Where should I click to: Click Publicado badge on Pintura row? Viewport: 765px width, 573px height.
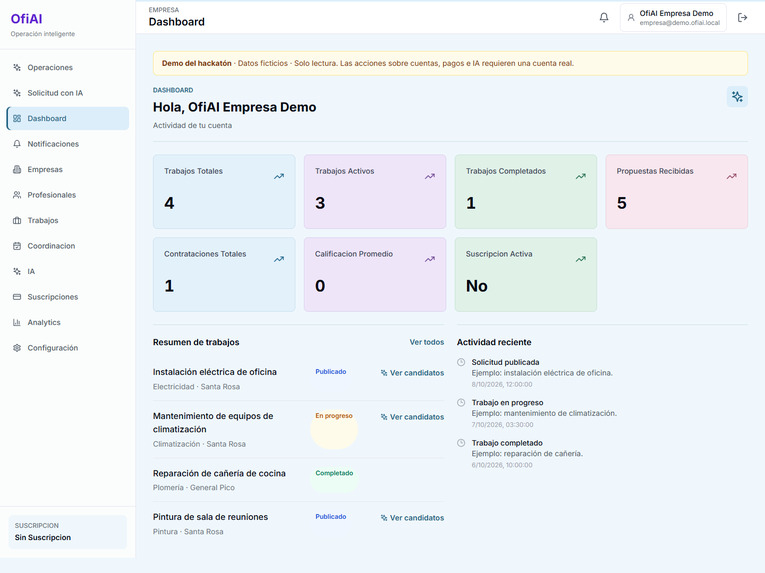pyautogui.click(x=331, y=516)
